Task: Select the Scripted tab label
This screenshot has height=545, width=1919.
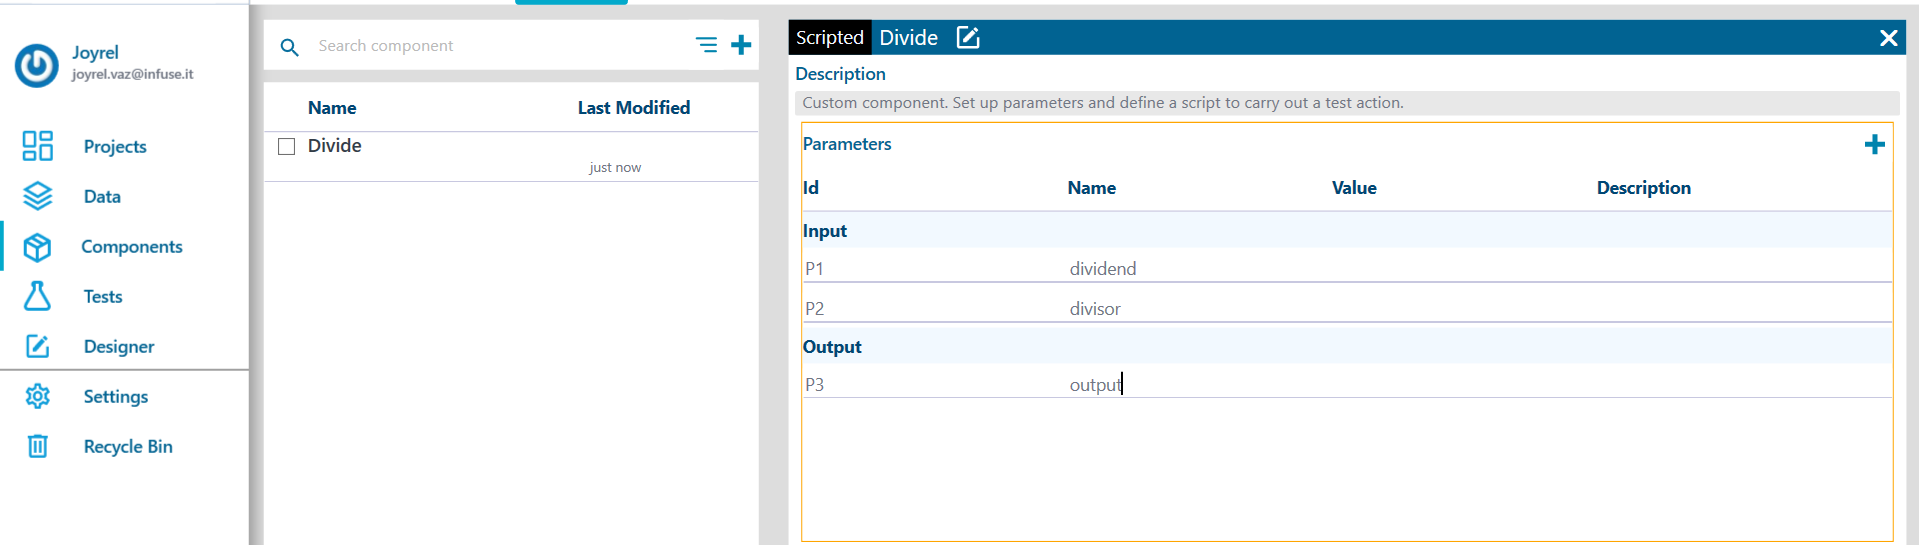Action: coord(830,38)
